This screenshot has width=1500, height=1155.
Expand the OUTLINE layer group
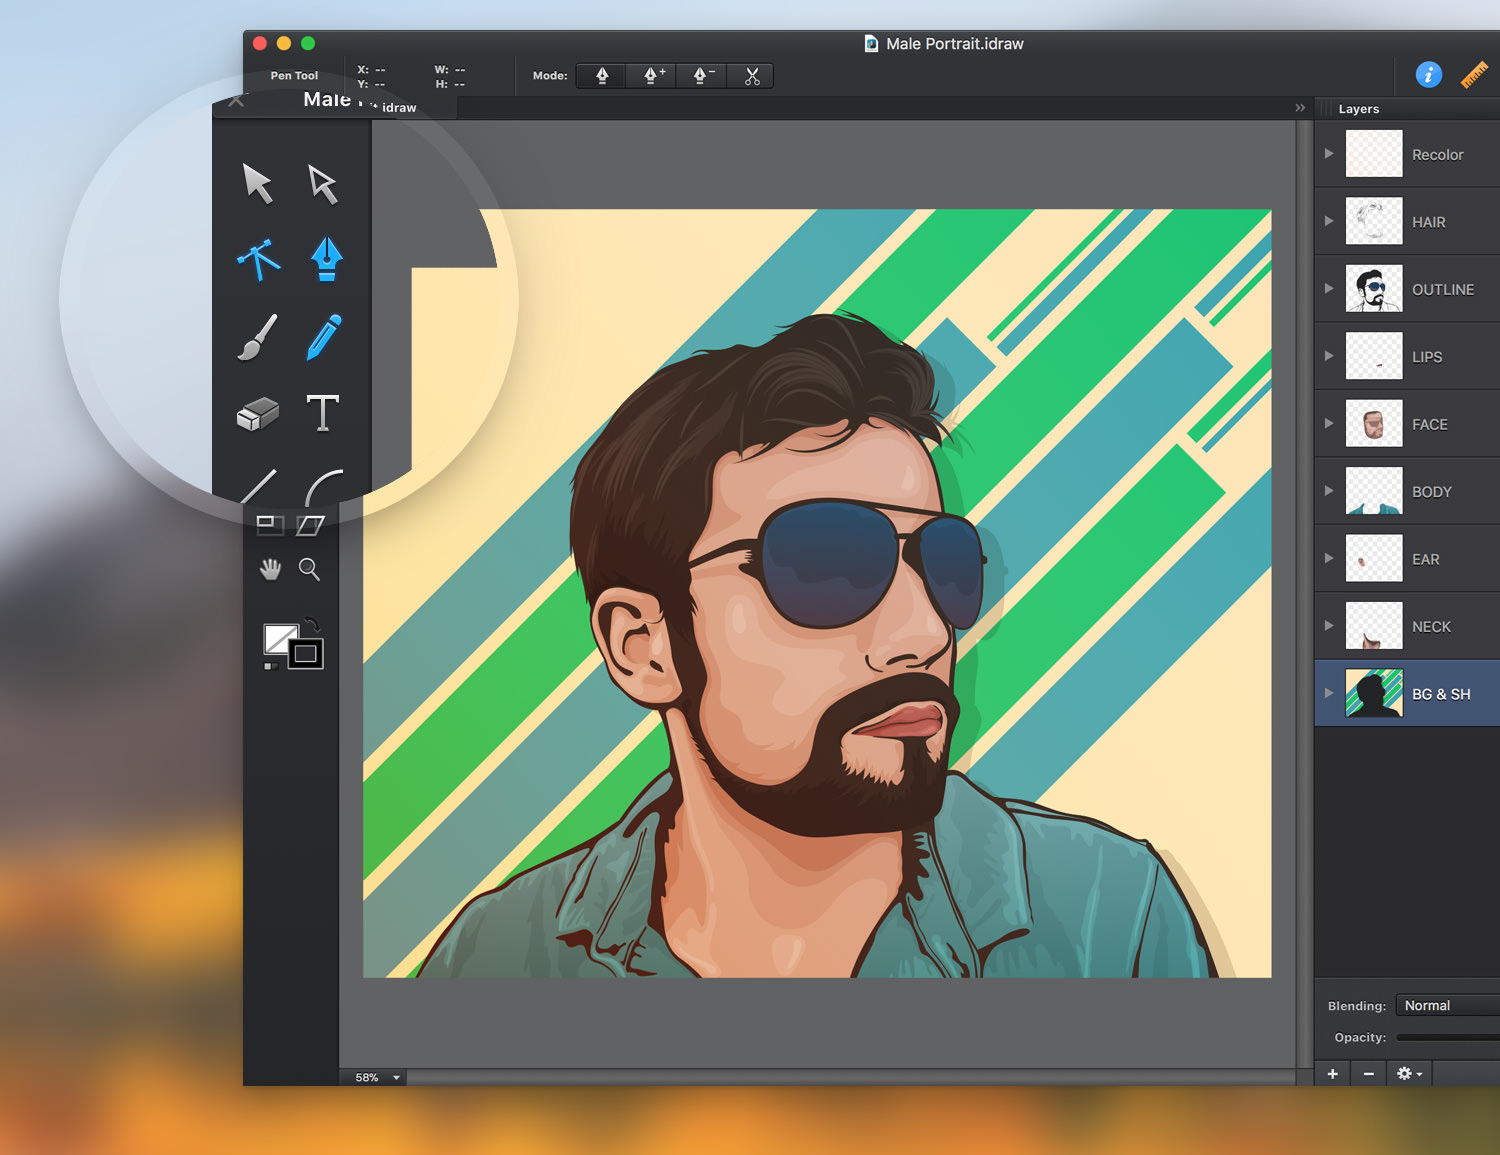[x=1329, y=289]
